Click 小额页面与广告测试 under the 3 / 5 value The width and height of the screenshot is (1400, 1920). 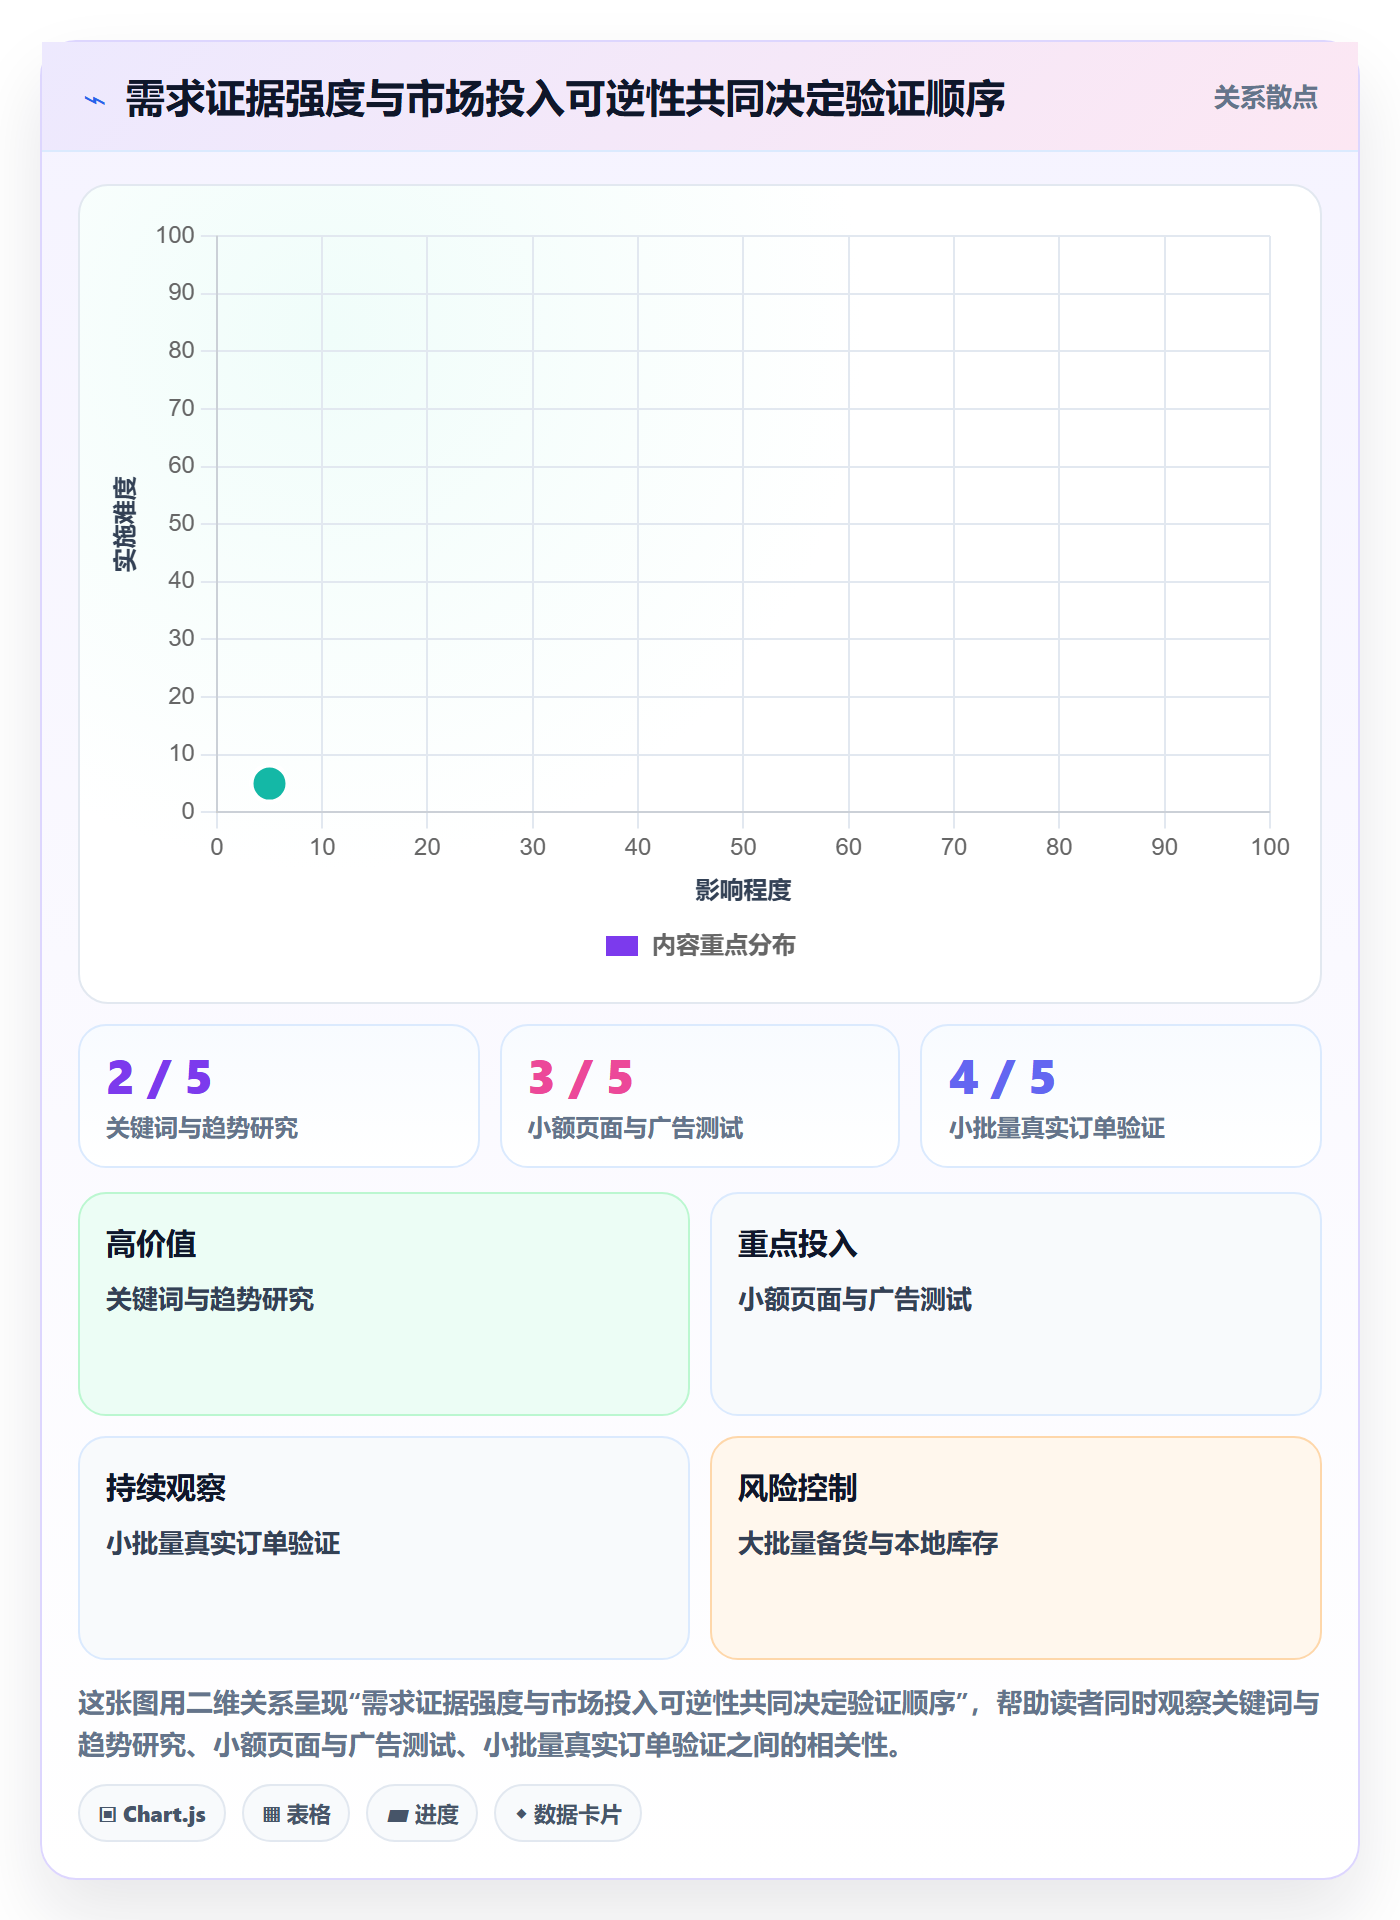(635, 1128)
